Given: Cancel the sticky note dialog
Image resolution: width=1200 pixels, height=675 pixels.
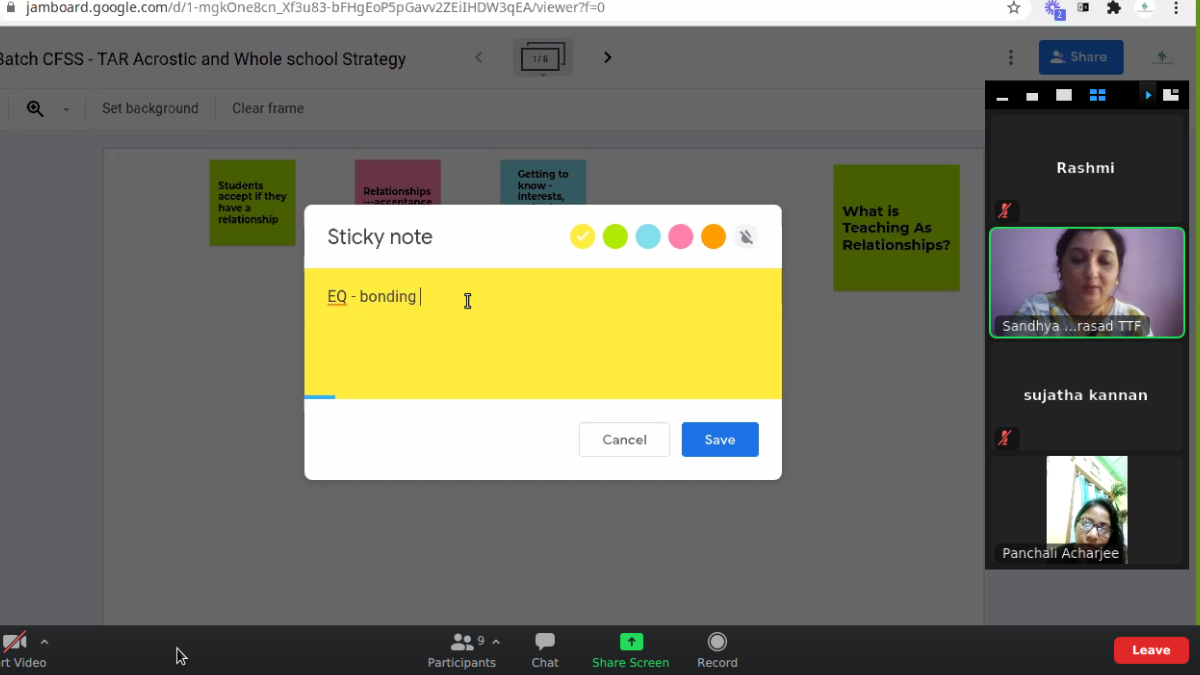Looking at the screenshot, I should pyautogui.click(x=624, y=440).
